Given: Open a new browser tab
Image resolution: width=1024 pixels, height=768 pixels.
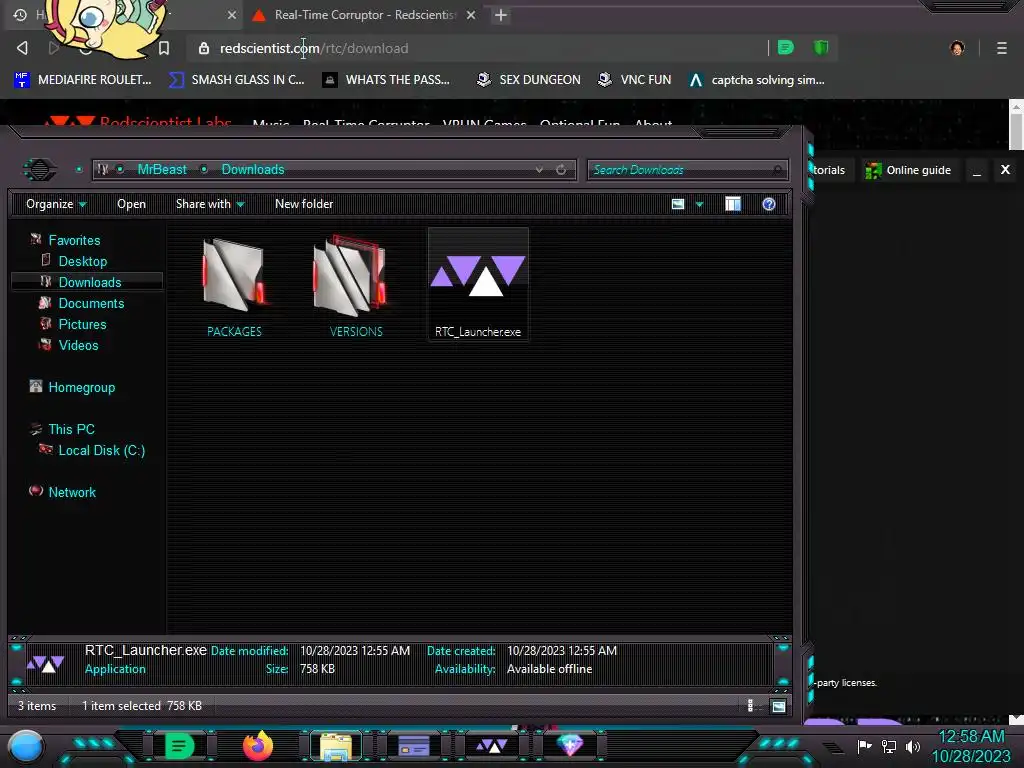Looking at the screenshot, I should [x=501, y=15].
